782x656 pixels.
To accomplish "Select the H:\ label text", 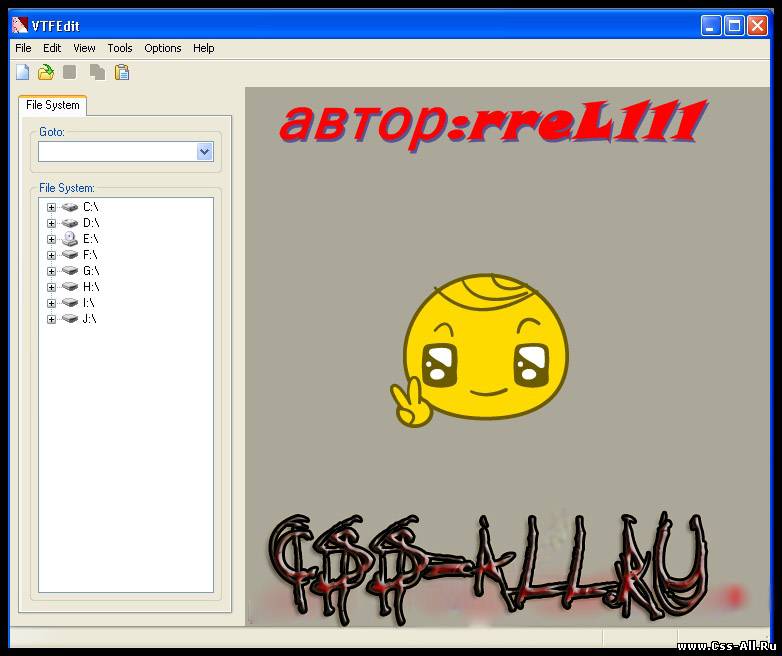I will pyautogui.click(x=91, y=286).
